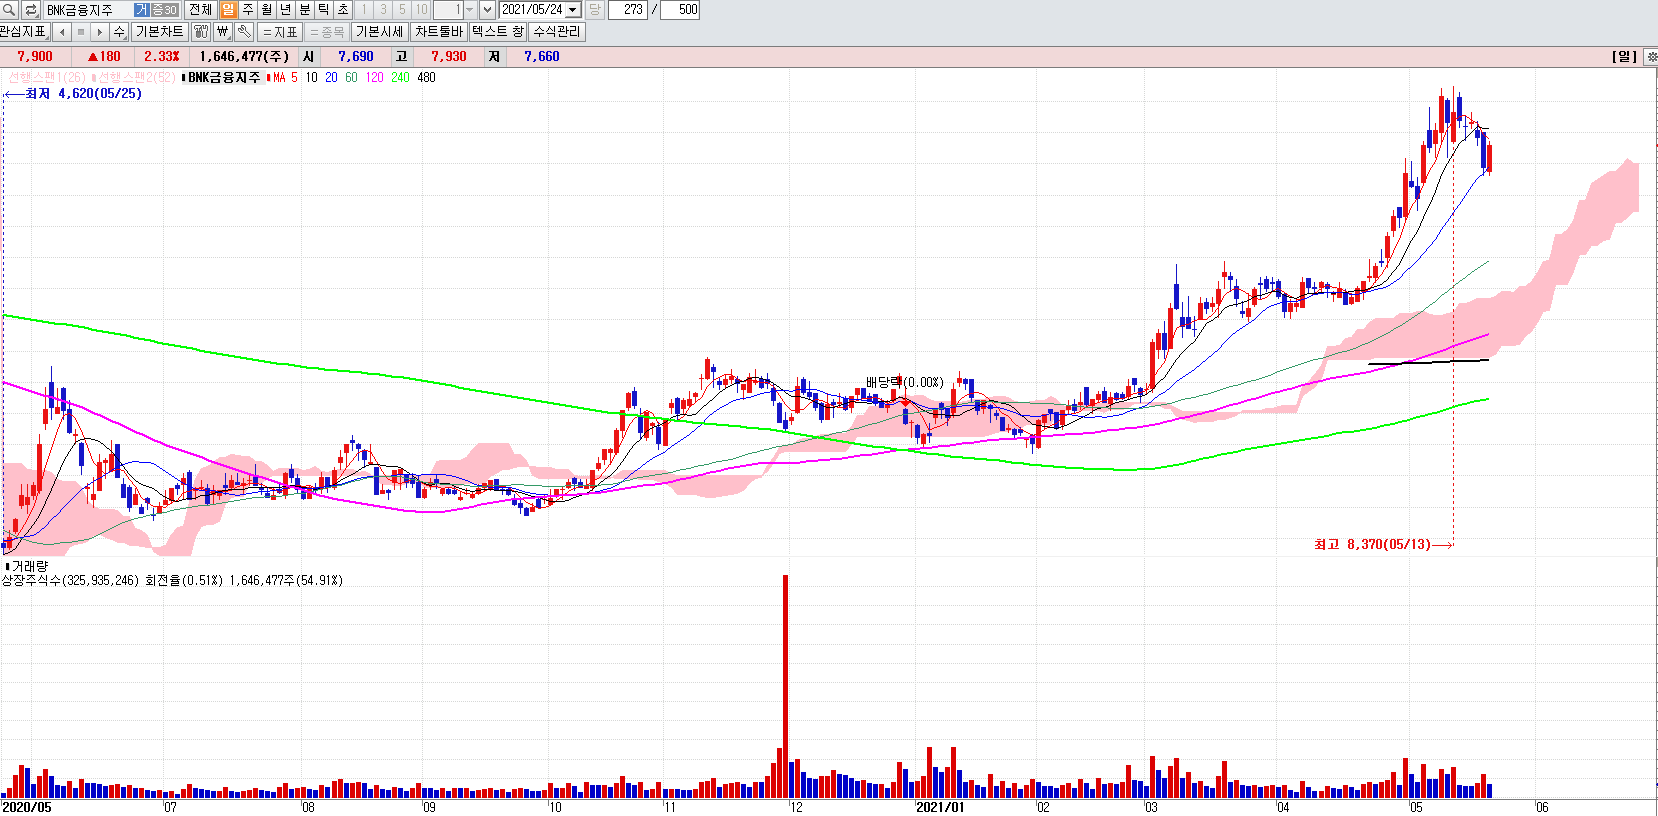Viewport: 1658px width, 816px height.
Task: Click the lime MA 240 legend value
Action: (x=400, y=77)
